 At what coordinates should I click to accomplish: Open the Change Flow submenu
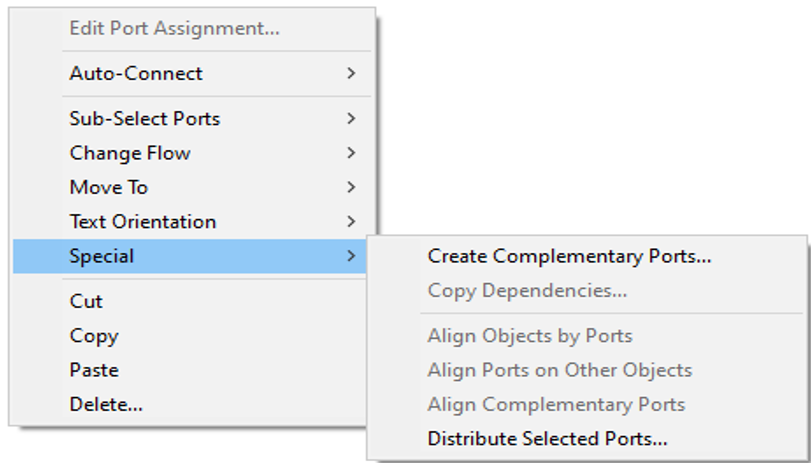pos(192,153)
